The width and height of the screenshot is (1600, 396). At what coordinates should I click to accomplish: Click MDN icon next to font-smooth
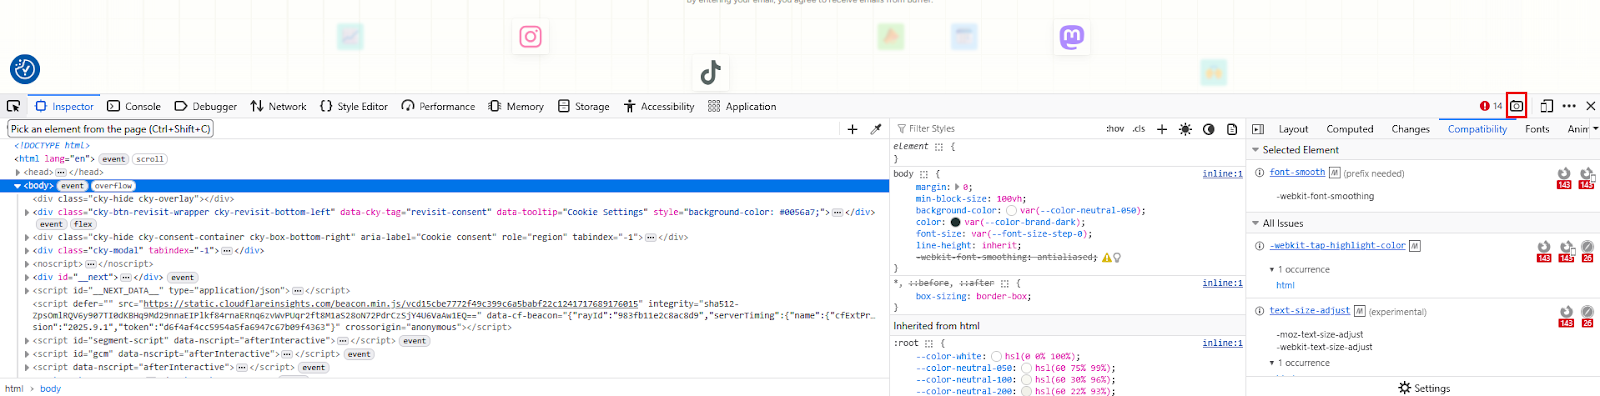1335,173
